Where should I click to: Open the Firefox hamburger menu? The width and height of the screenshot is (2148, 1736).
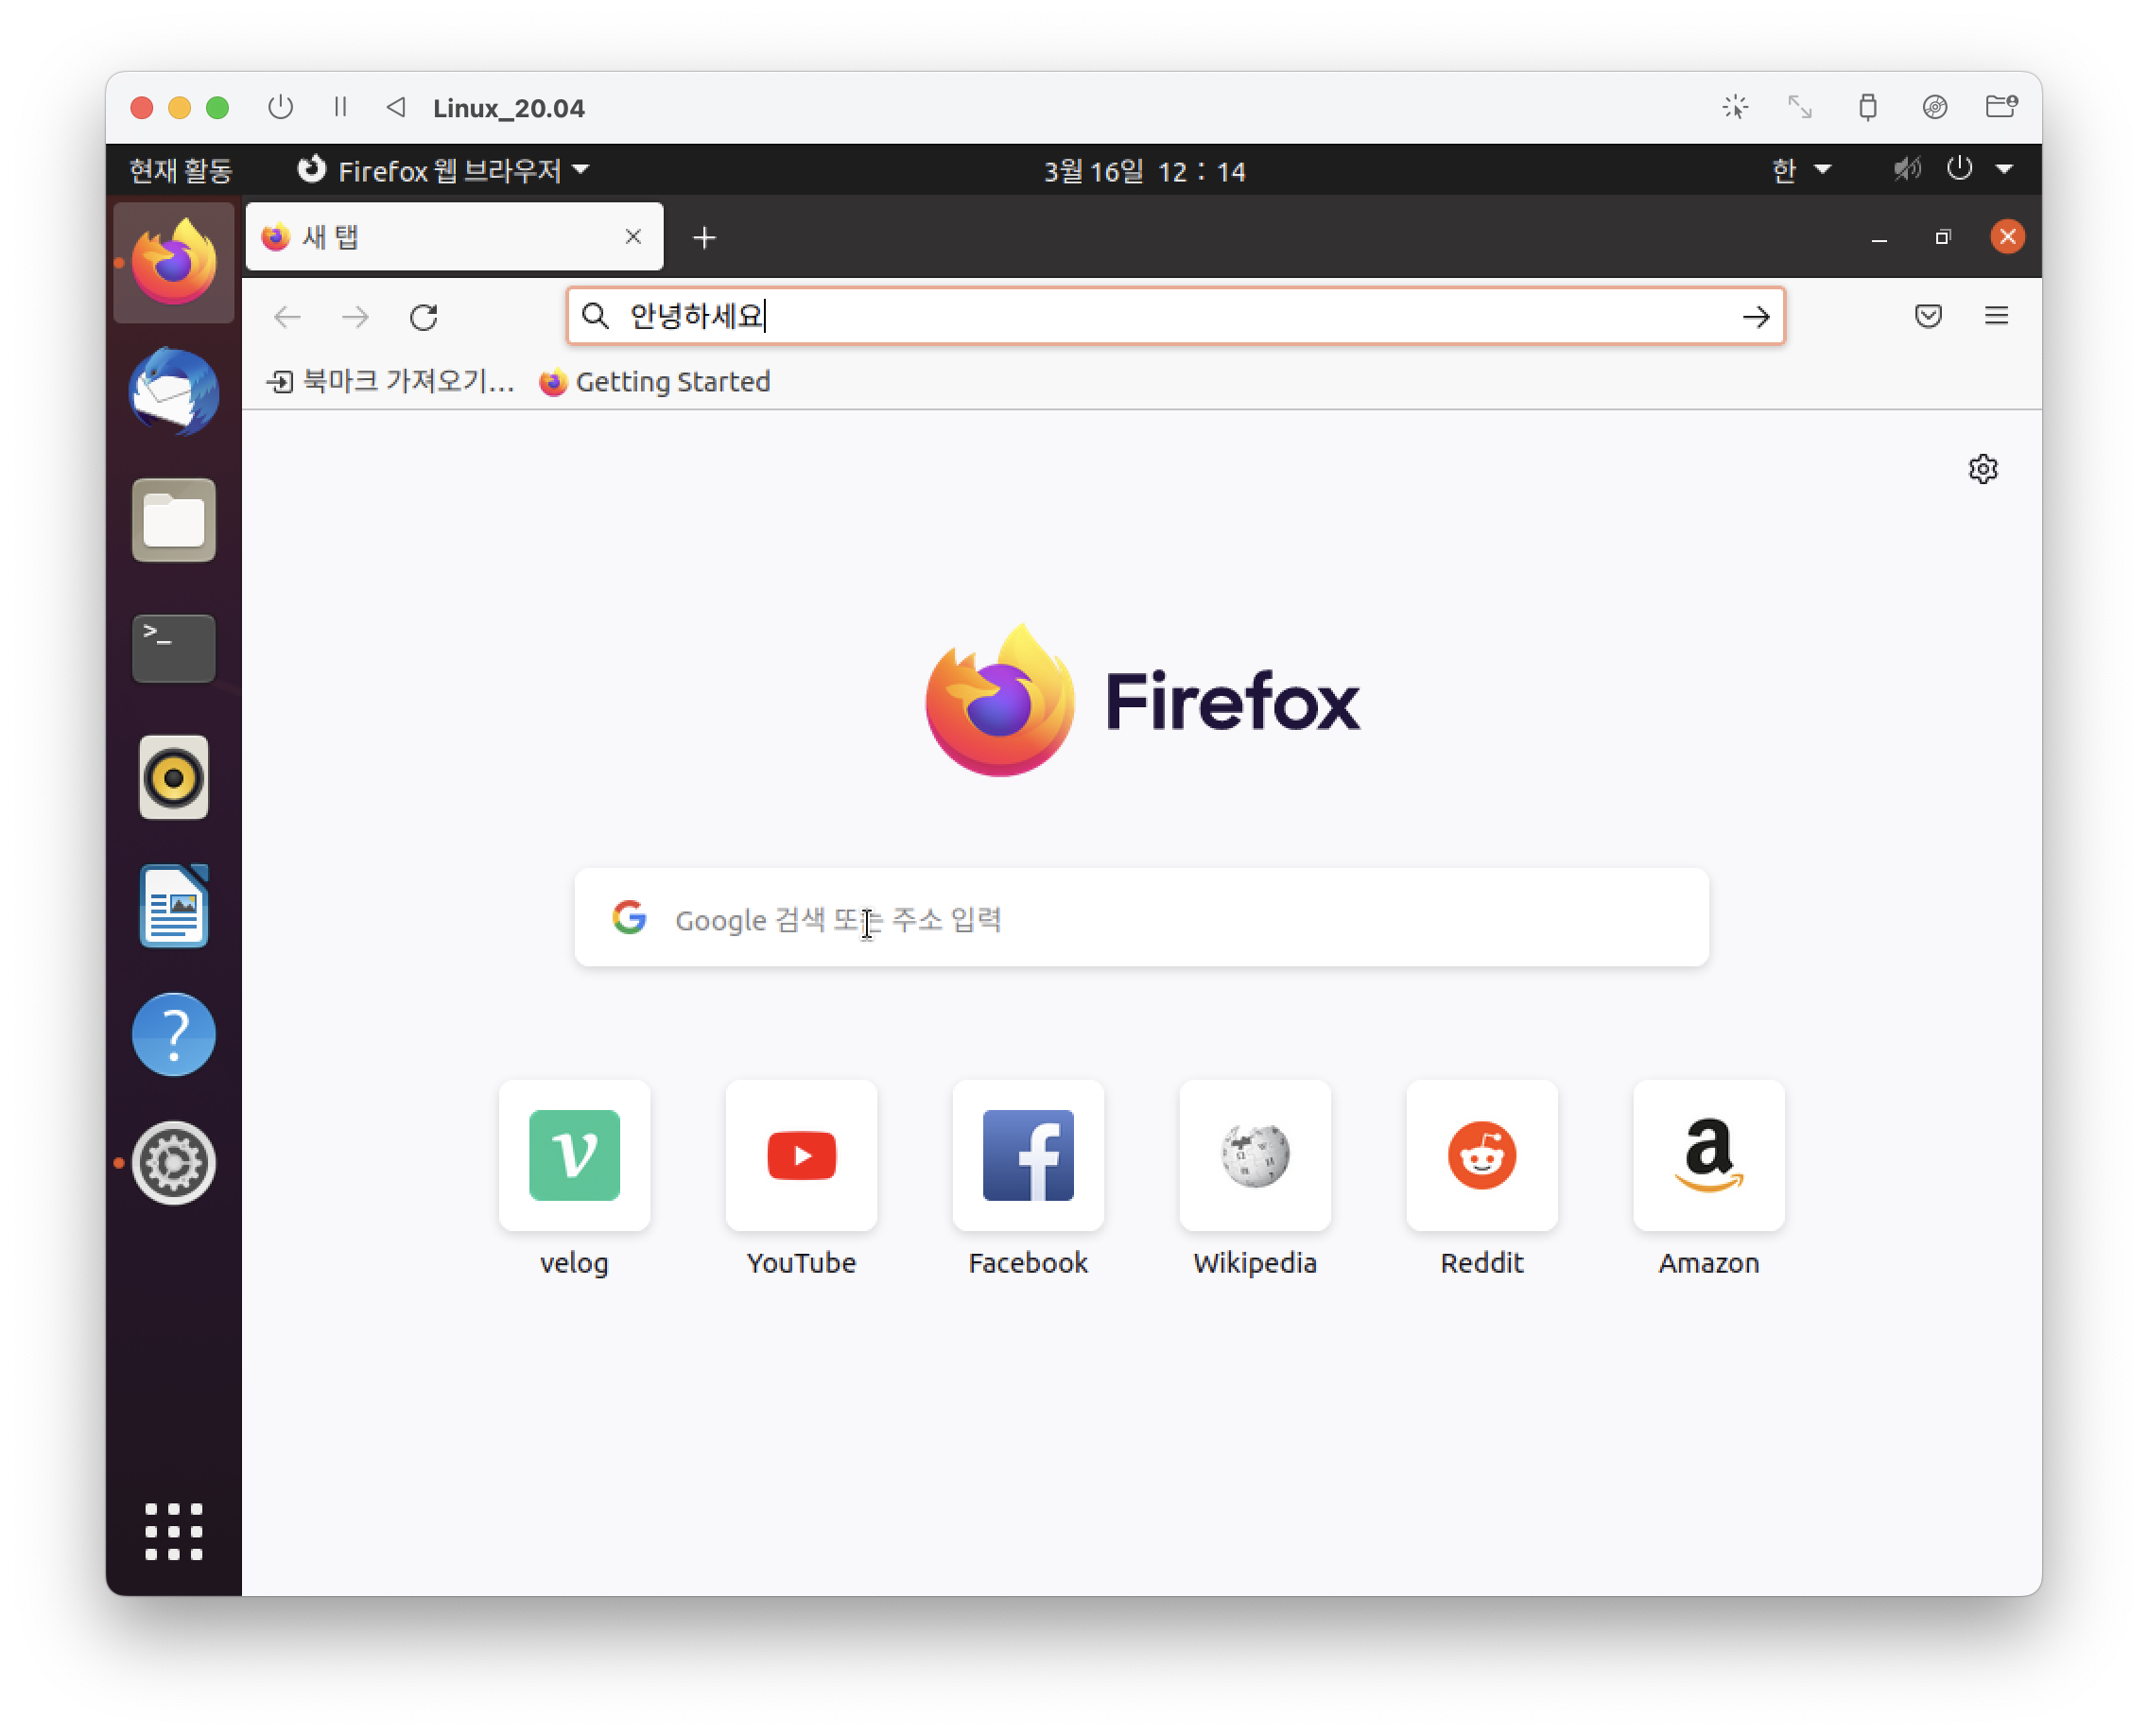(1996, 316)
